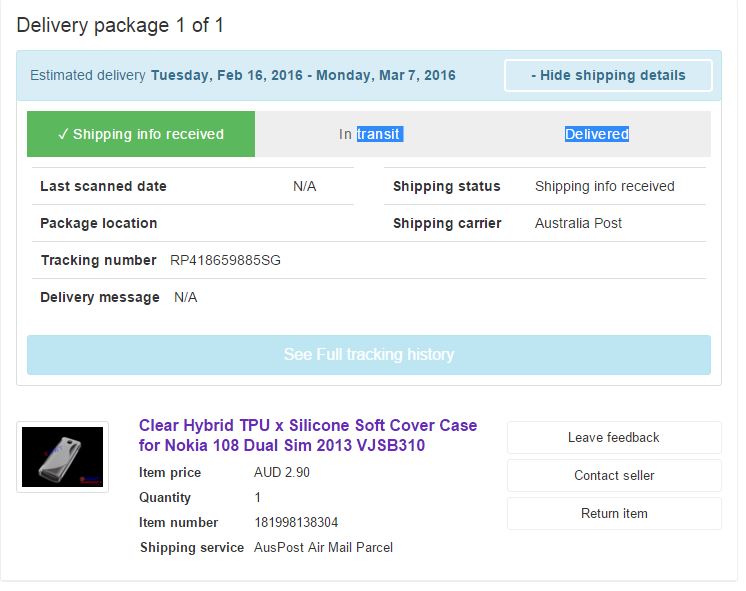Click the Delivery package 1 of 1 heading
Image resolution: width=746 pixels, height=591 pixels.
click(120, 25)
